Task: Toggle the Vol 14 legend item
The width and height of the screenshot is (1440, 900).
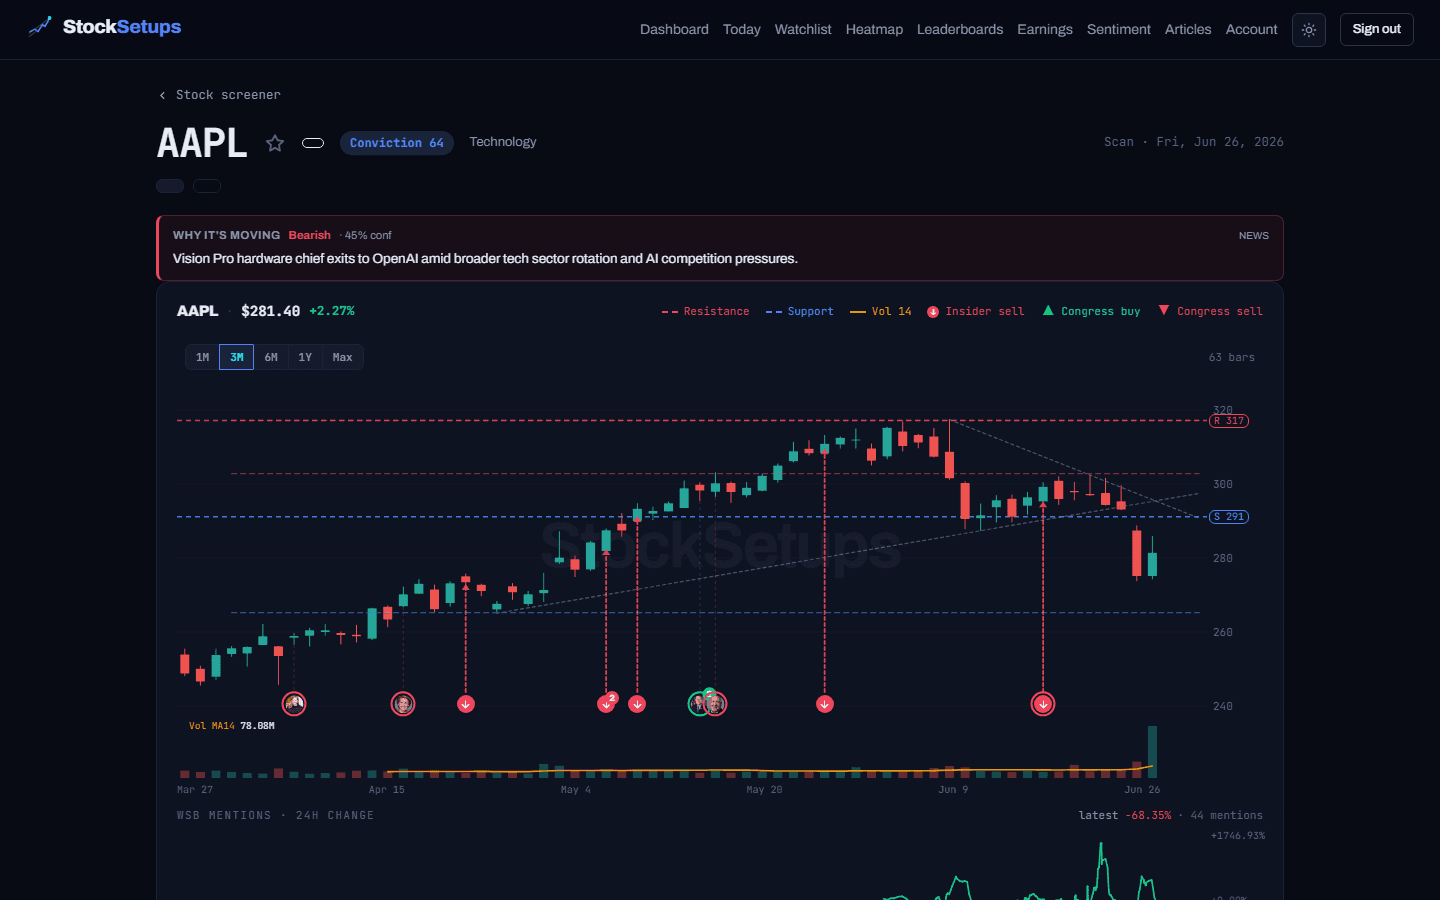Action: tap(881, 312)
